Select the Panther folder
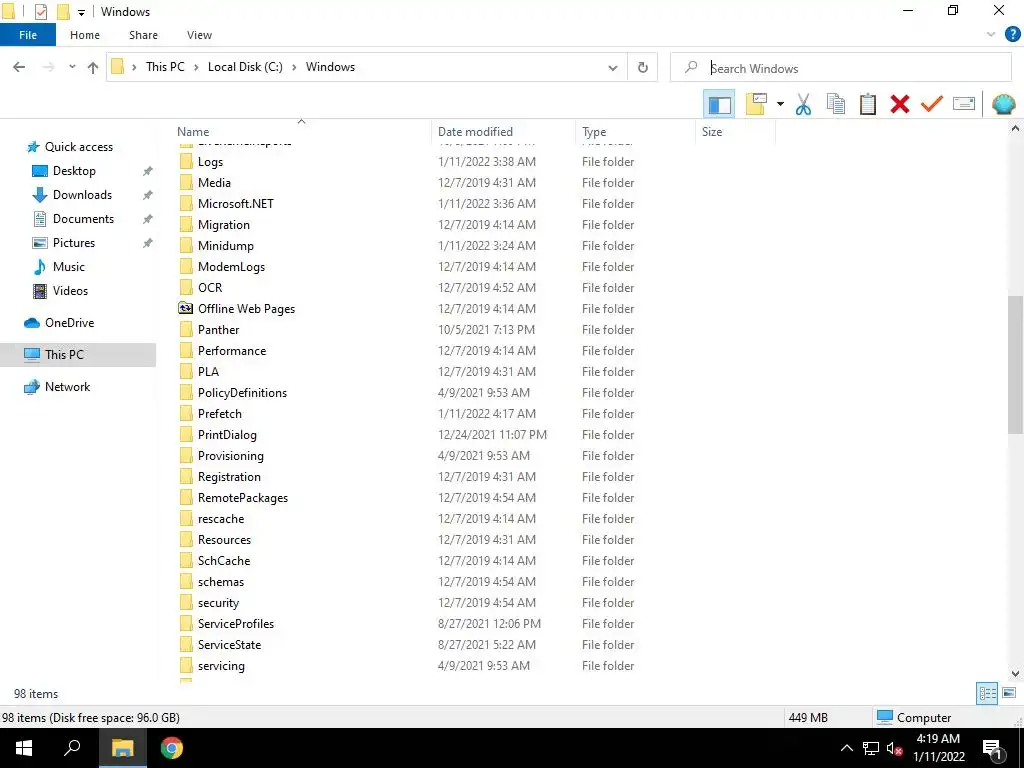 [x=218, y=330]
